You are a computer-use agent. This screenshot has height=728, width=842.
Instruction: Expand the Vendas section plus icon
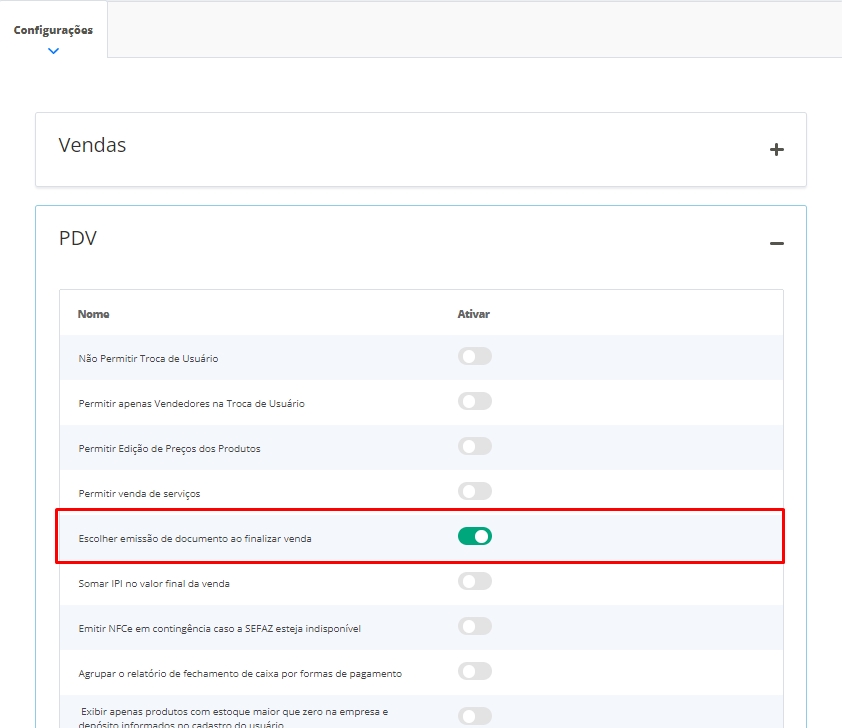776,150
